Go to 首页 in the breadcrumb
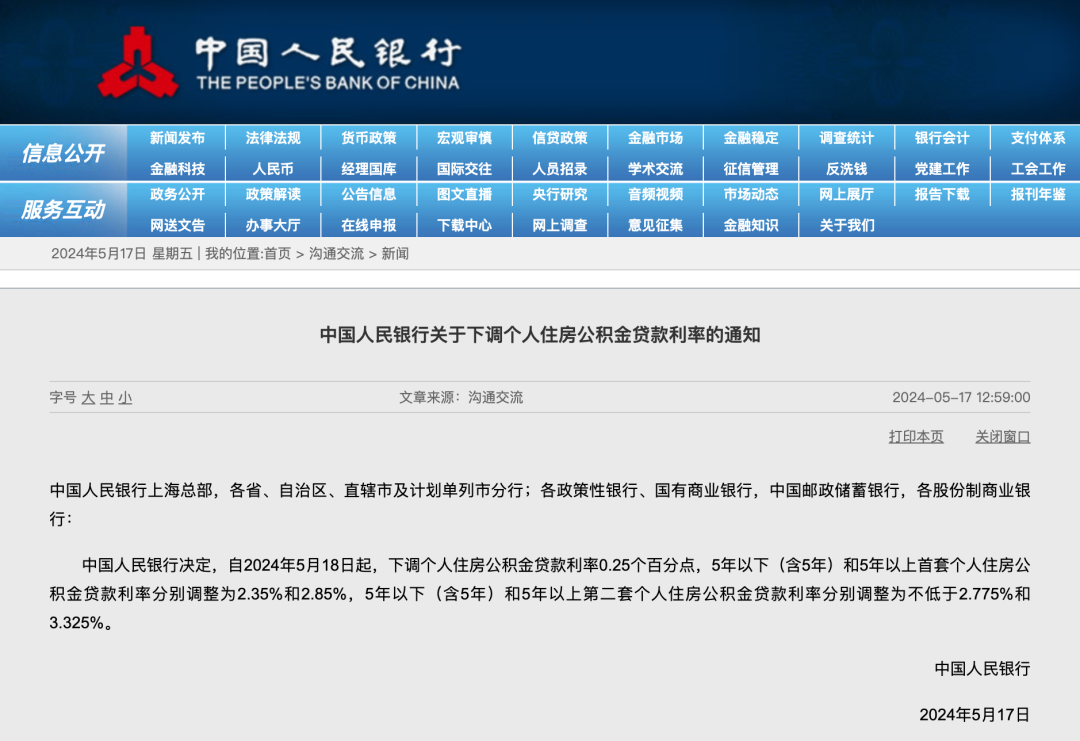This screenshot has height=741, width=1080. pos(277,254)
